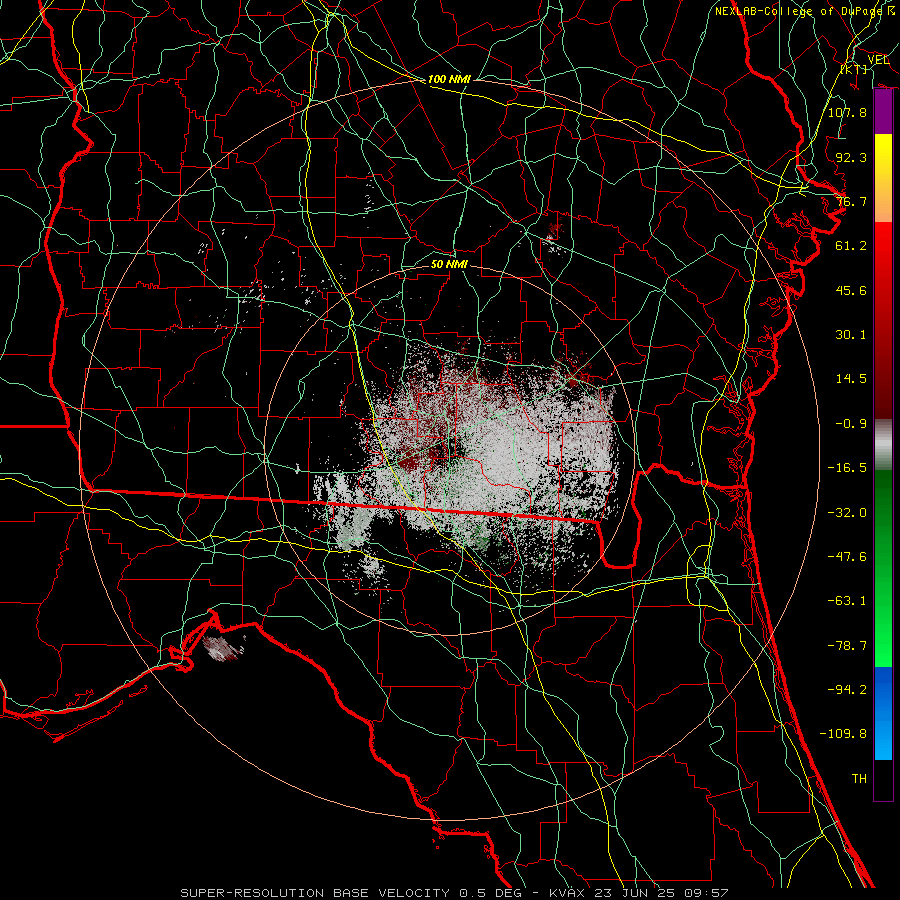Click the VEL legend title
Screen dimensions: 900x900
coord(878,60)
